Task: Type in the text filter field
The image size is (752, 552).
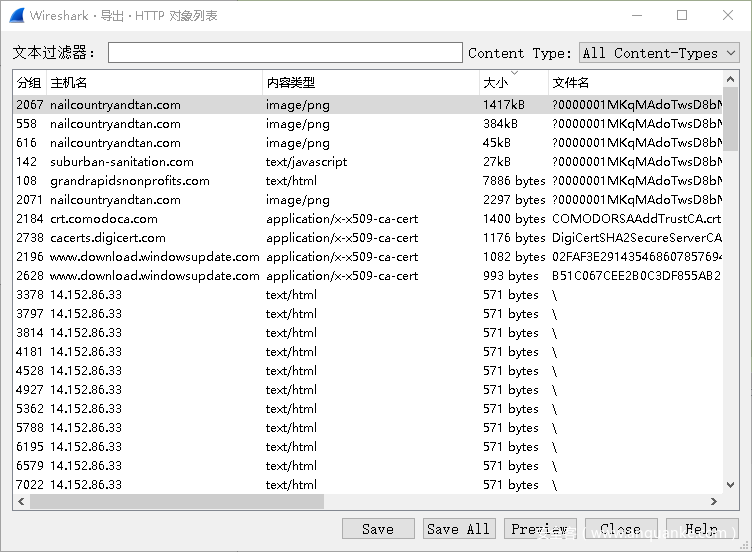Action: (285, 53)
